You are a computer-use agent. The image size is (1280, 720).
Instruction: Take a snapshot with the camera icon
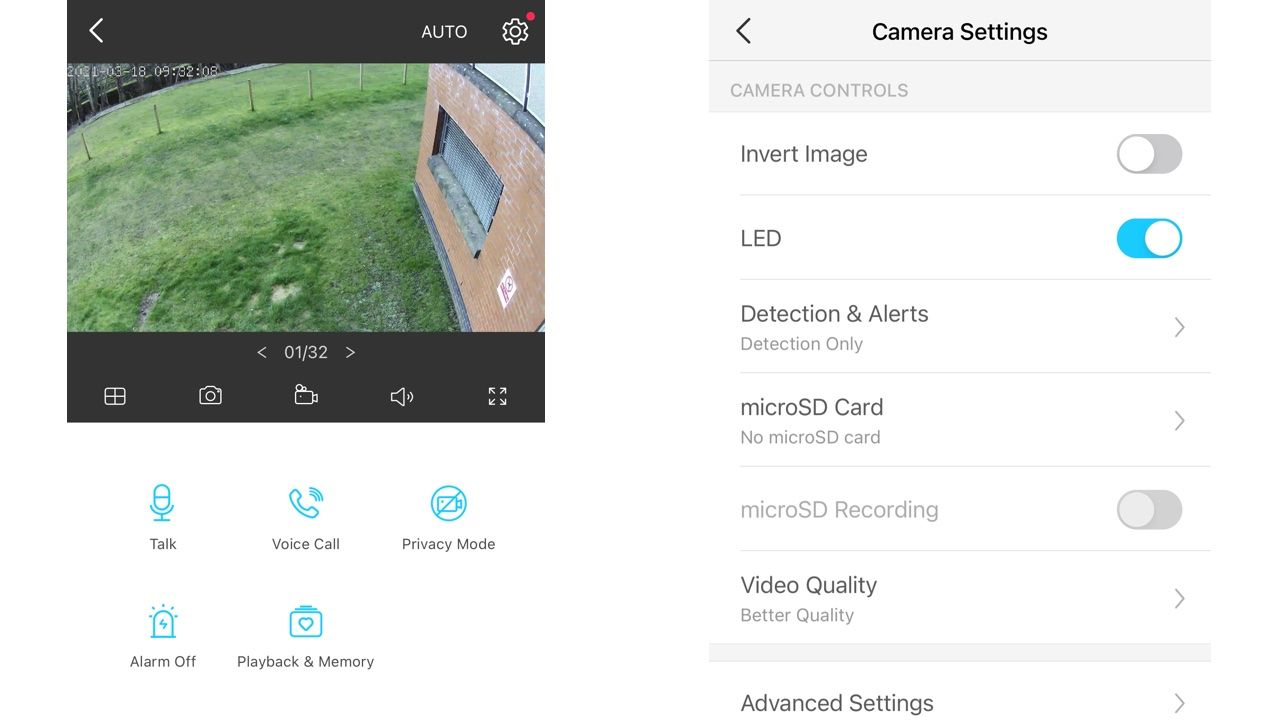click(210, 395)
